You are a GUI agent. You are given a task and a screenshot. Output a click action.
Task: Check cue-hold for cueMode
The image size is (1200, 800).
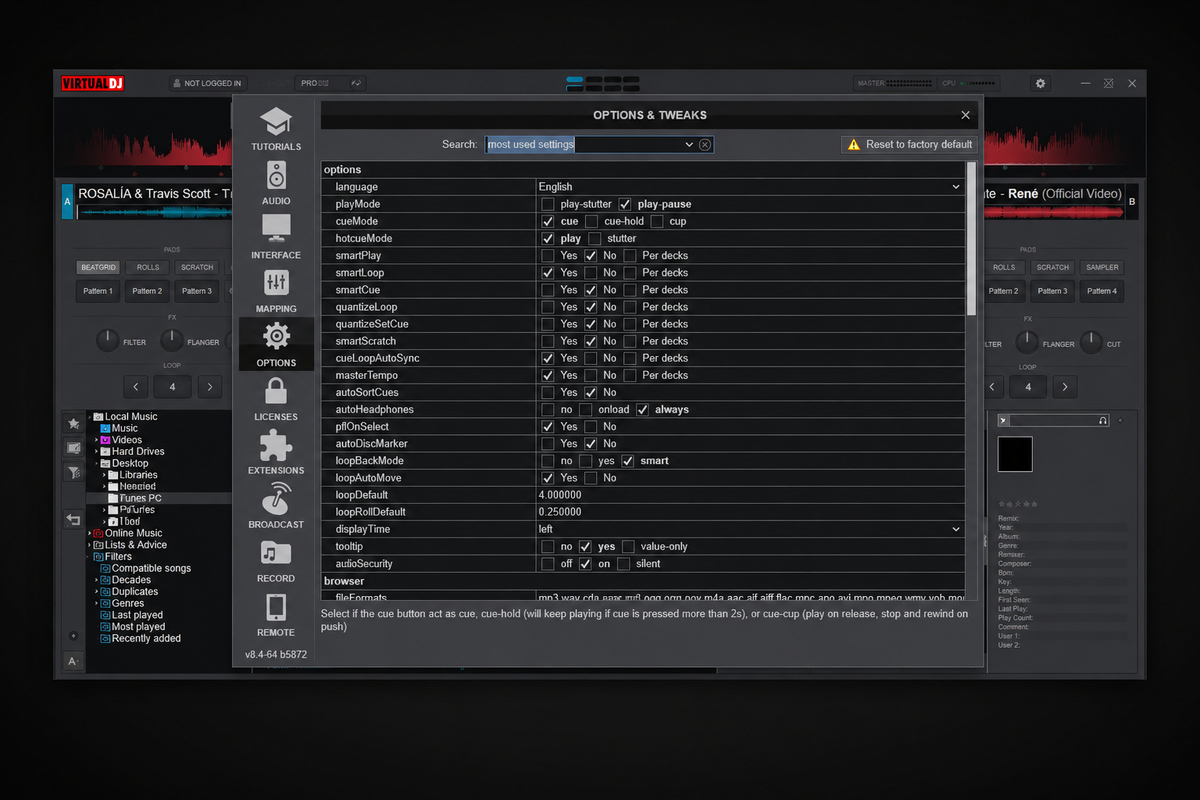click(x=591, y=221)
